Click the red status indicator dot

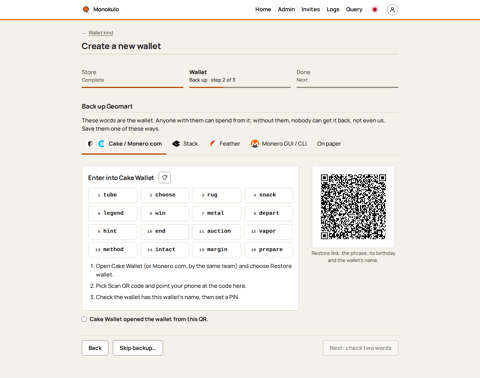coord(375,10)
